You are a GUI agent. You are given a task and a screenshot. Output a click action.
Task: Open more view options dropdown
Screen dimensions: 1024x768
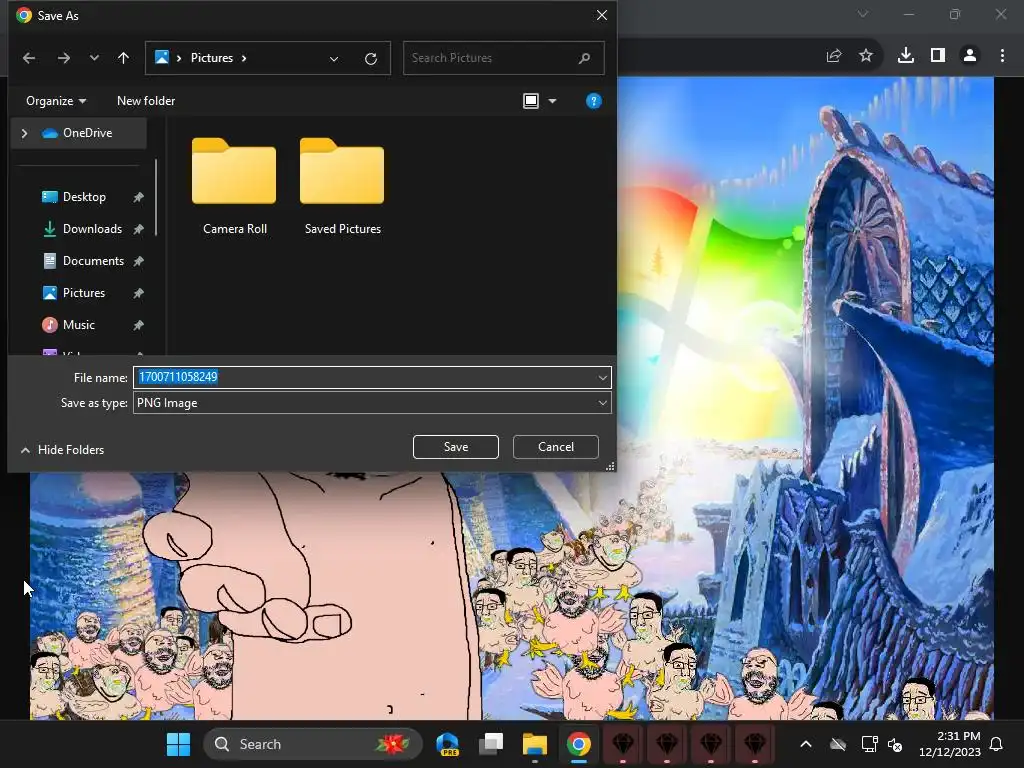(x=552, y=101)
